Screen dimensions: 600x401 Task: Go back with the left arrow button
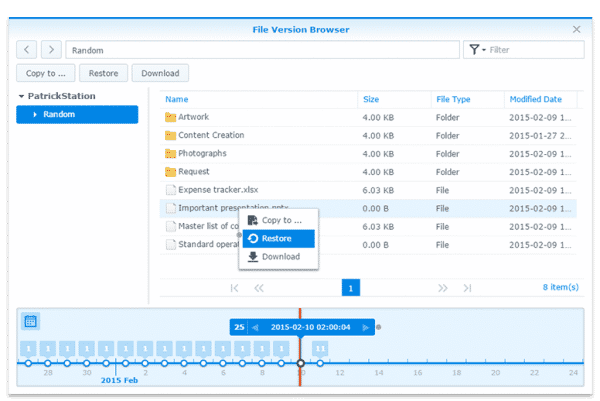tap(28, 49)
